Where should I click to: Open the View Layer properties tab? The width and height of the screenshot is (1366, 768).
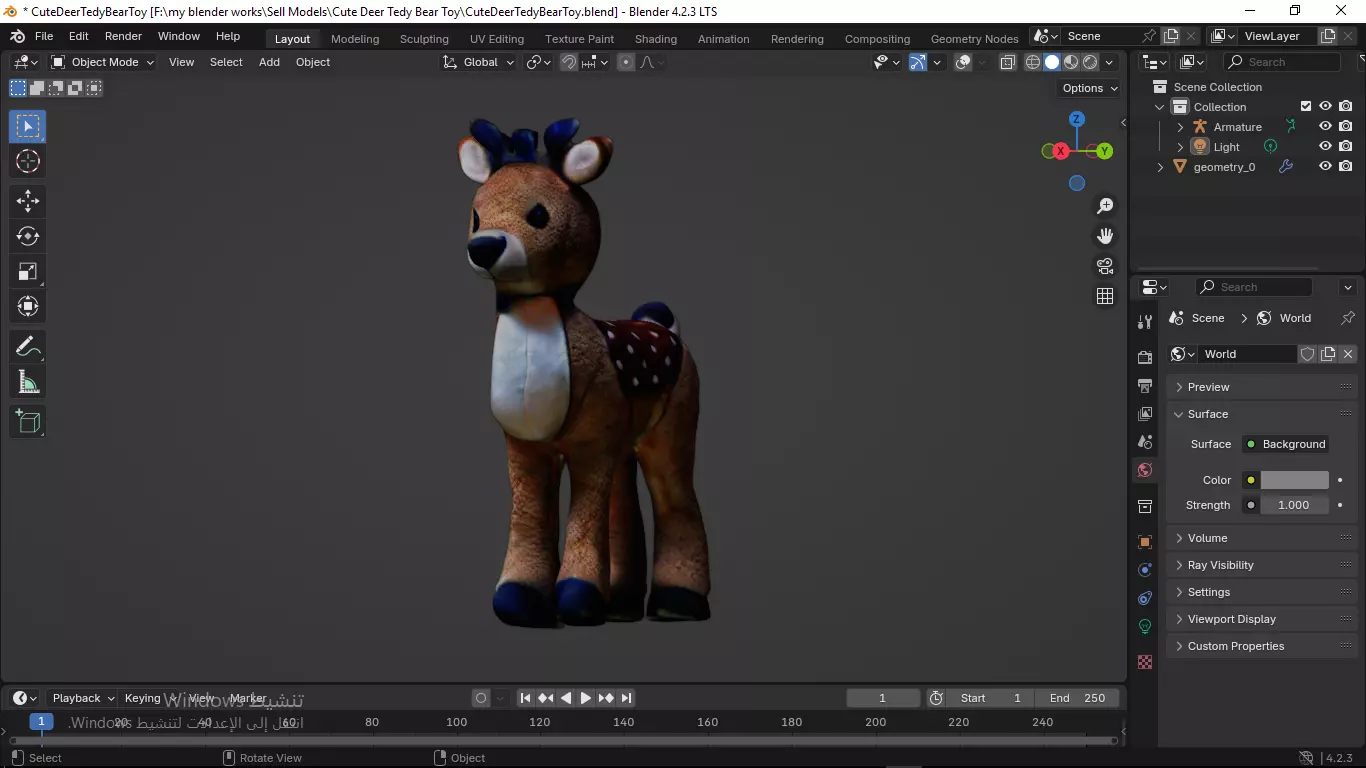coord(1145,413)
